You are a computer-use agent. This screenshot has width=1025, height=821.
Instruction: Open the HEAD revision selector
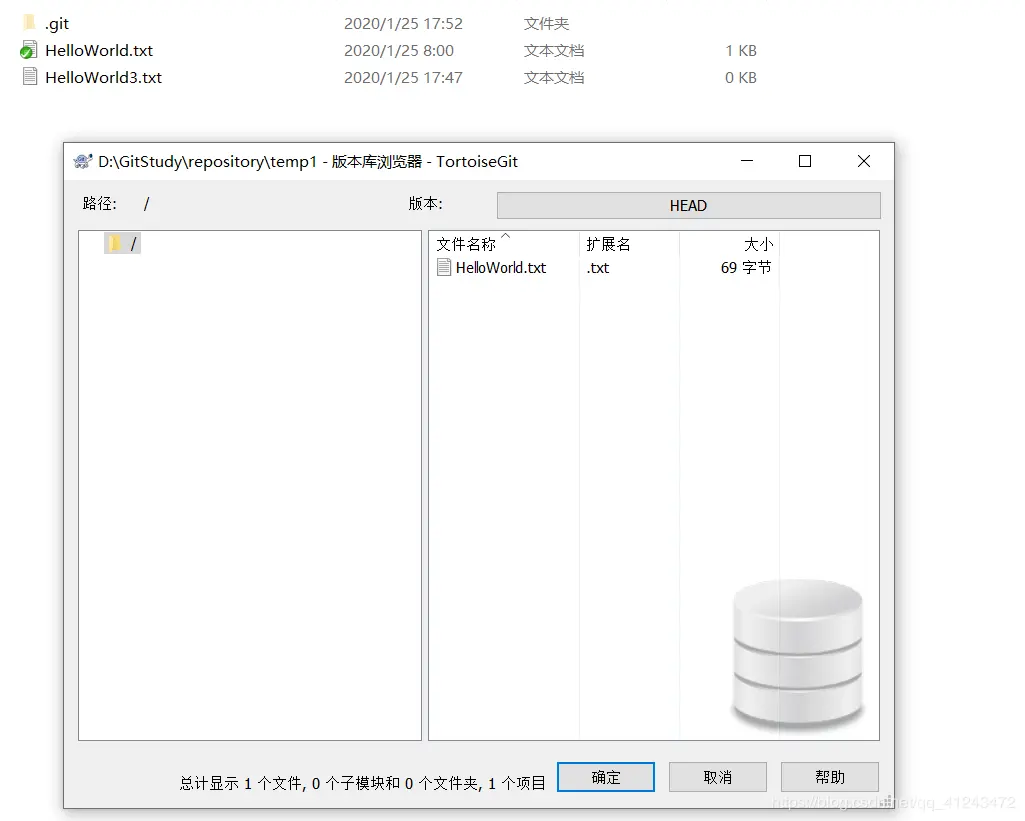tap(688, 205)
